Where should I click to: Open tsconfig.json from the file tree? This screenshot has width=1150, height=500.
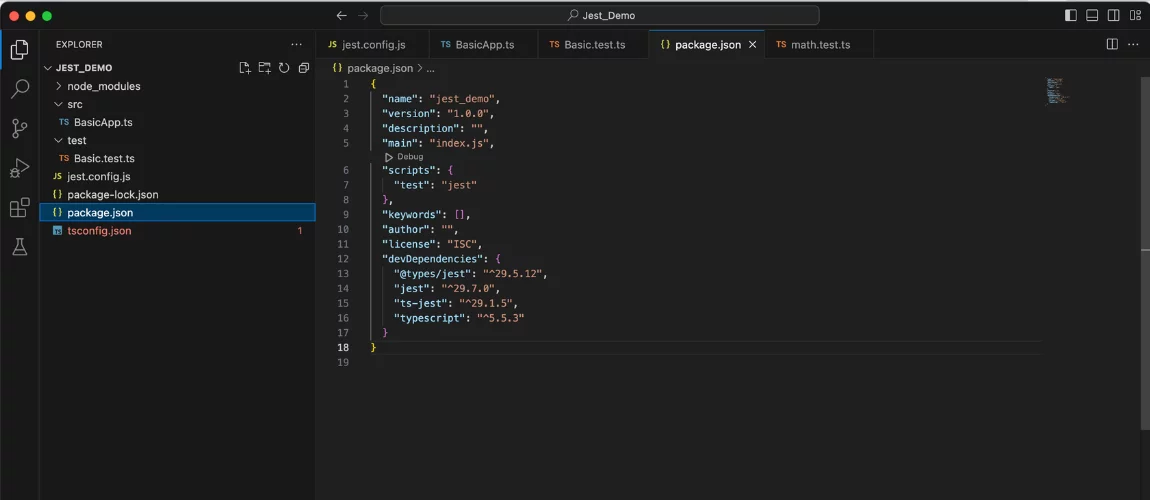tap(99, 231)
